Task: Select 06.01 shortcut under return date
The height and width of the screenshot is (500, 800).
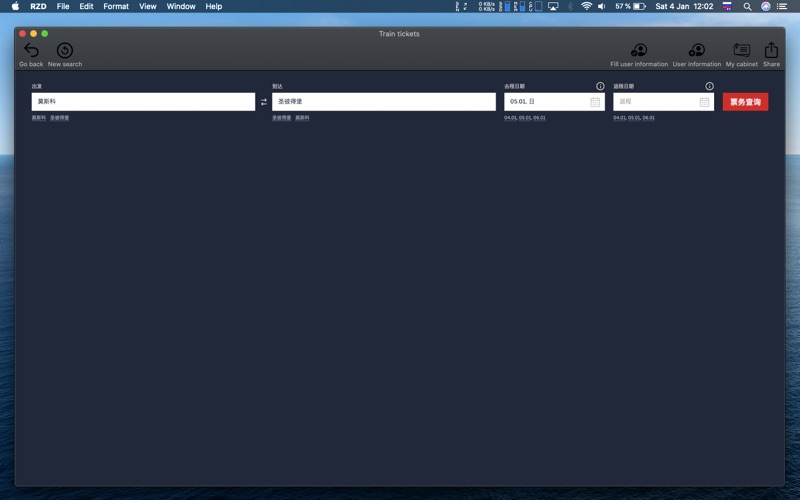Action: click(648, 118)
